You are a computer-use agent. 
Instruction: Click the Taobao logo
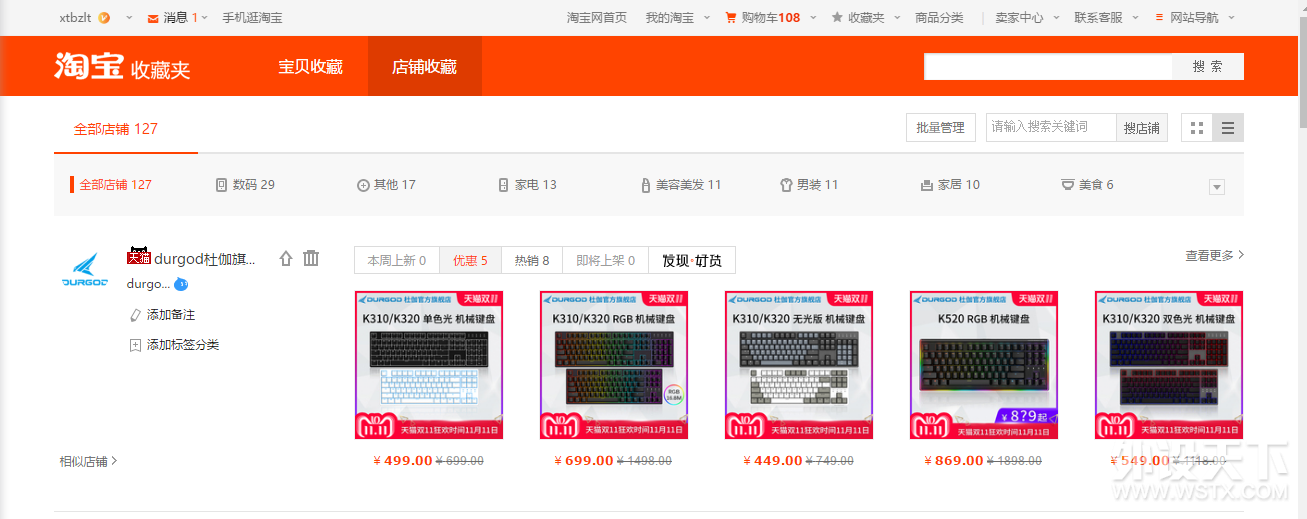89,66
